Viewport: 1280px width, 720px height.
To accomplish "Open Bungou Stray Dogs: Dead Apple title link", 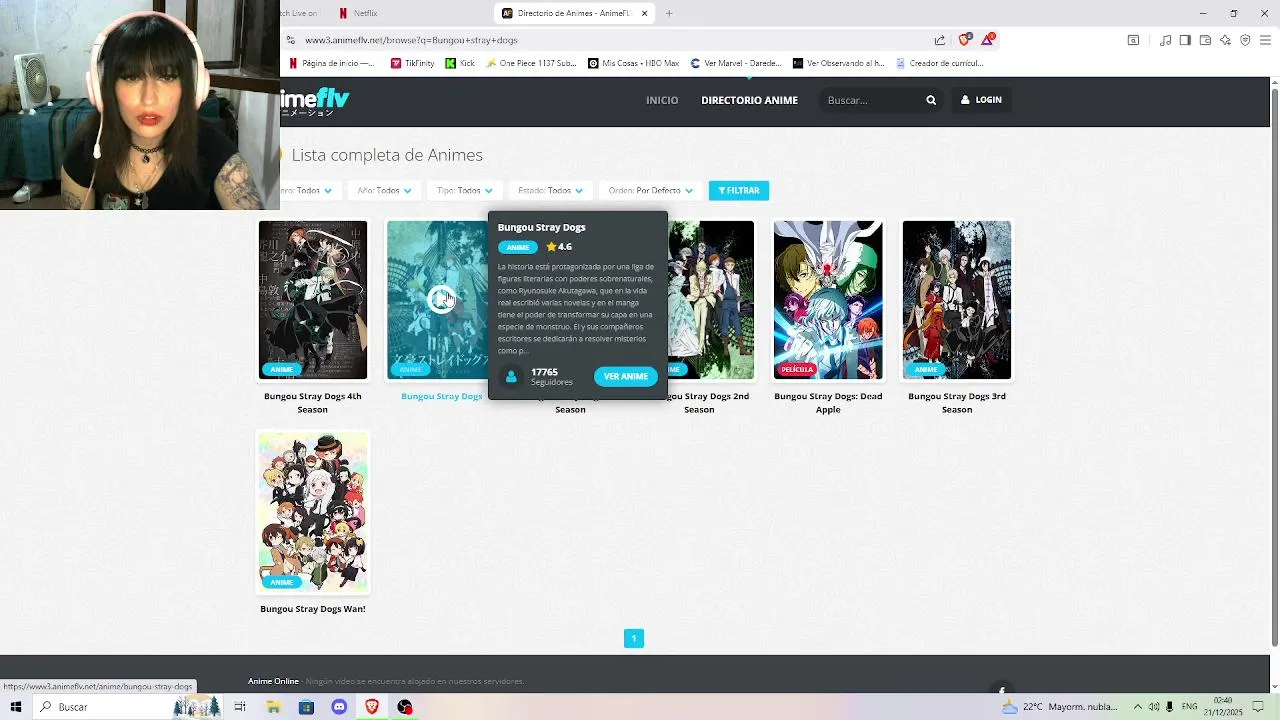I will [828, 403].
